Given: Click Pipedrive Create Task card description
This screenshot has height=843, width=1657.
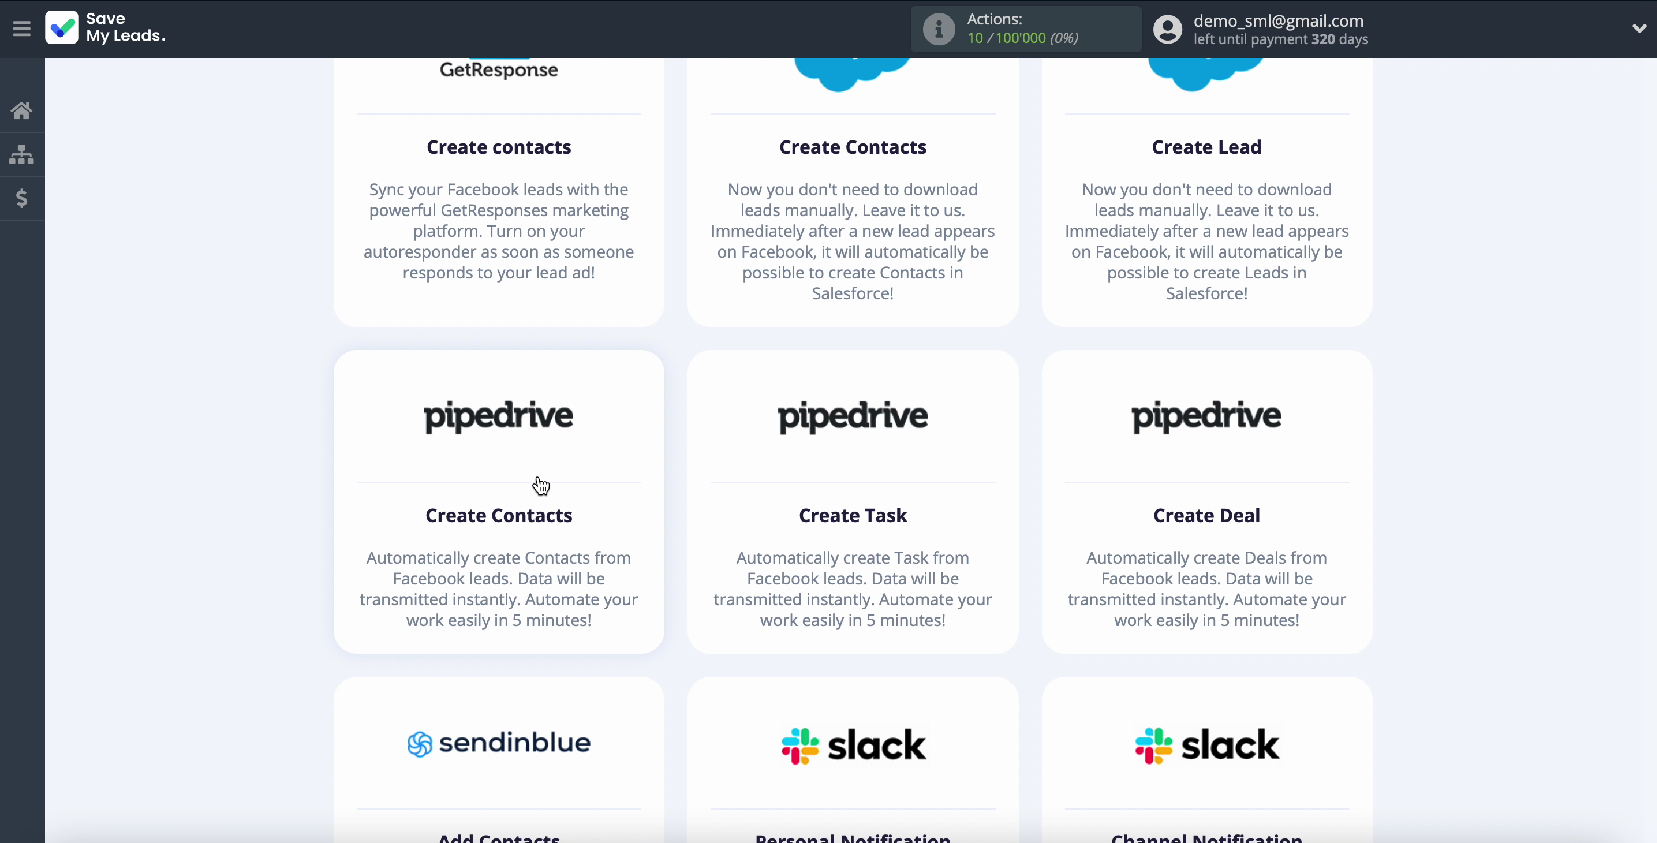Looking at the screenshot, I should tap(853, 589).
